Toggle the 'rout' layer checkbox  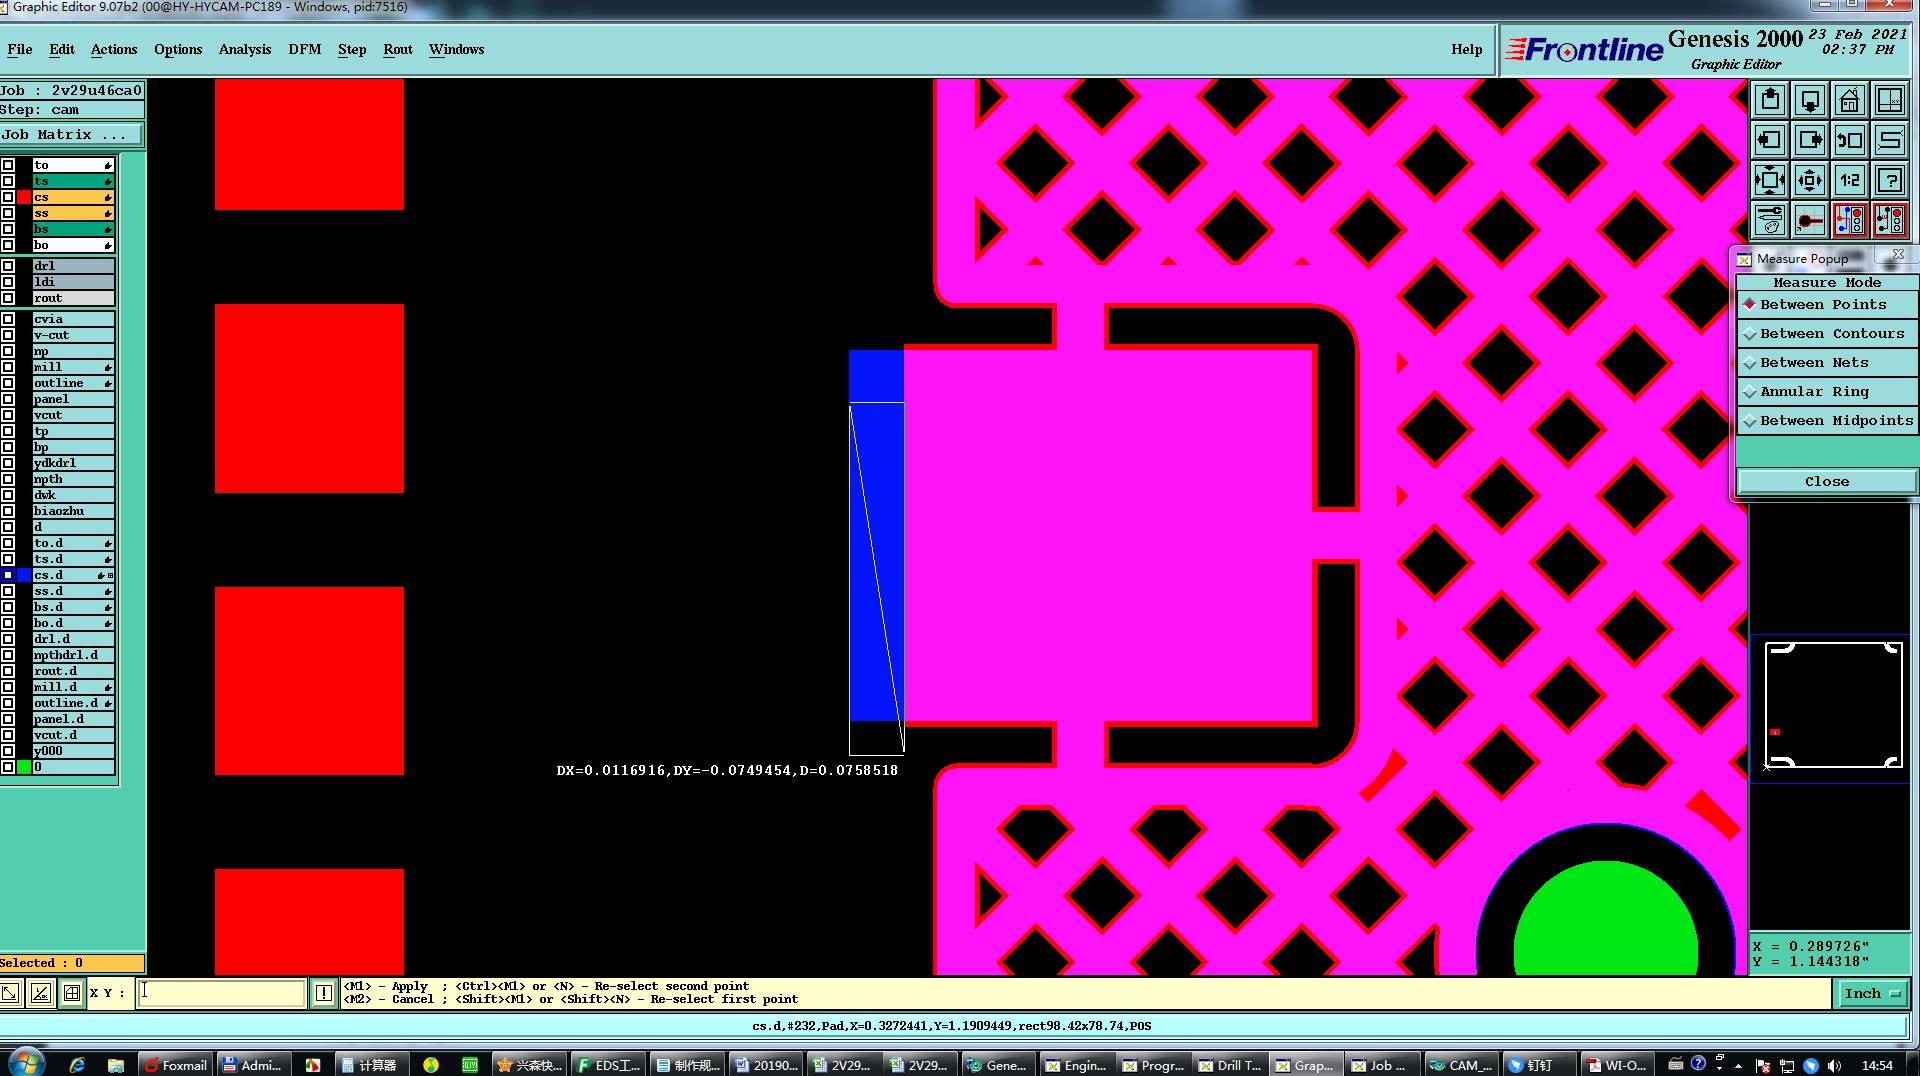coord(8,298)
